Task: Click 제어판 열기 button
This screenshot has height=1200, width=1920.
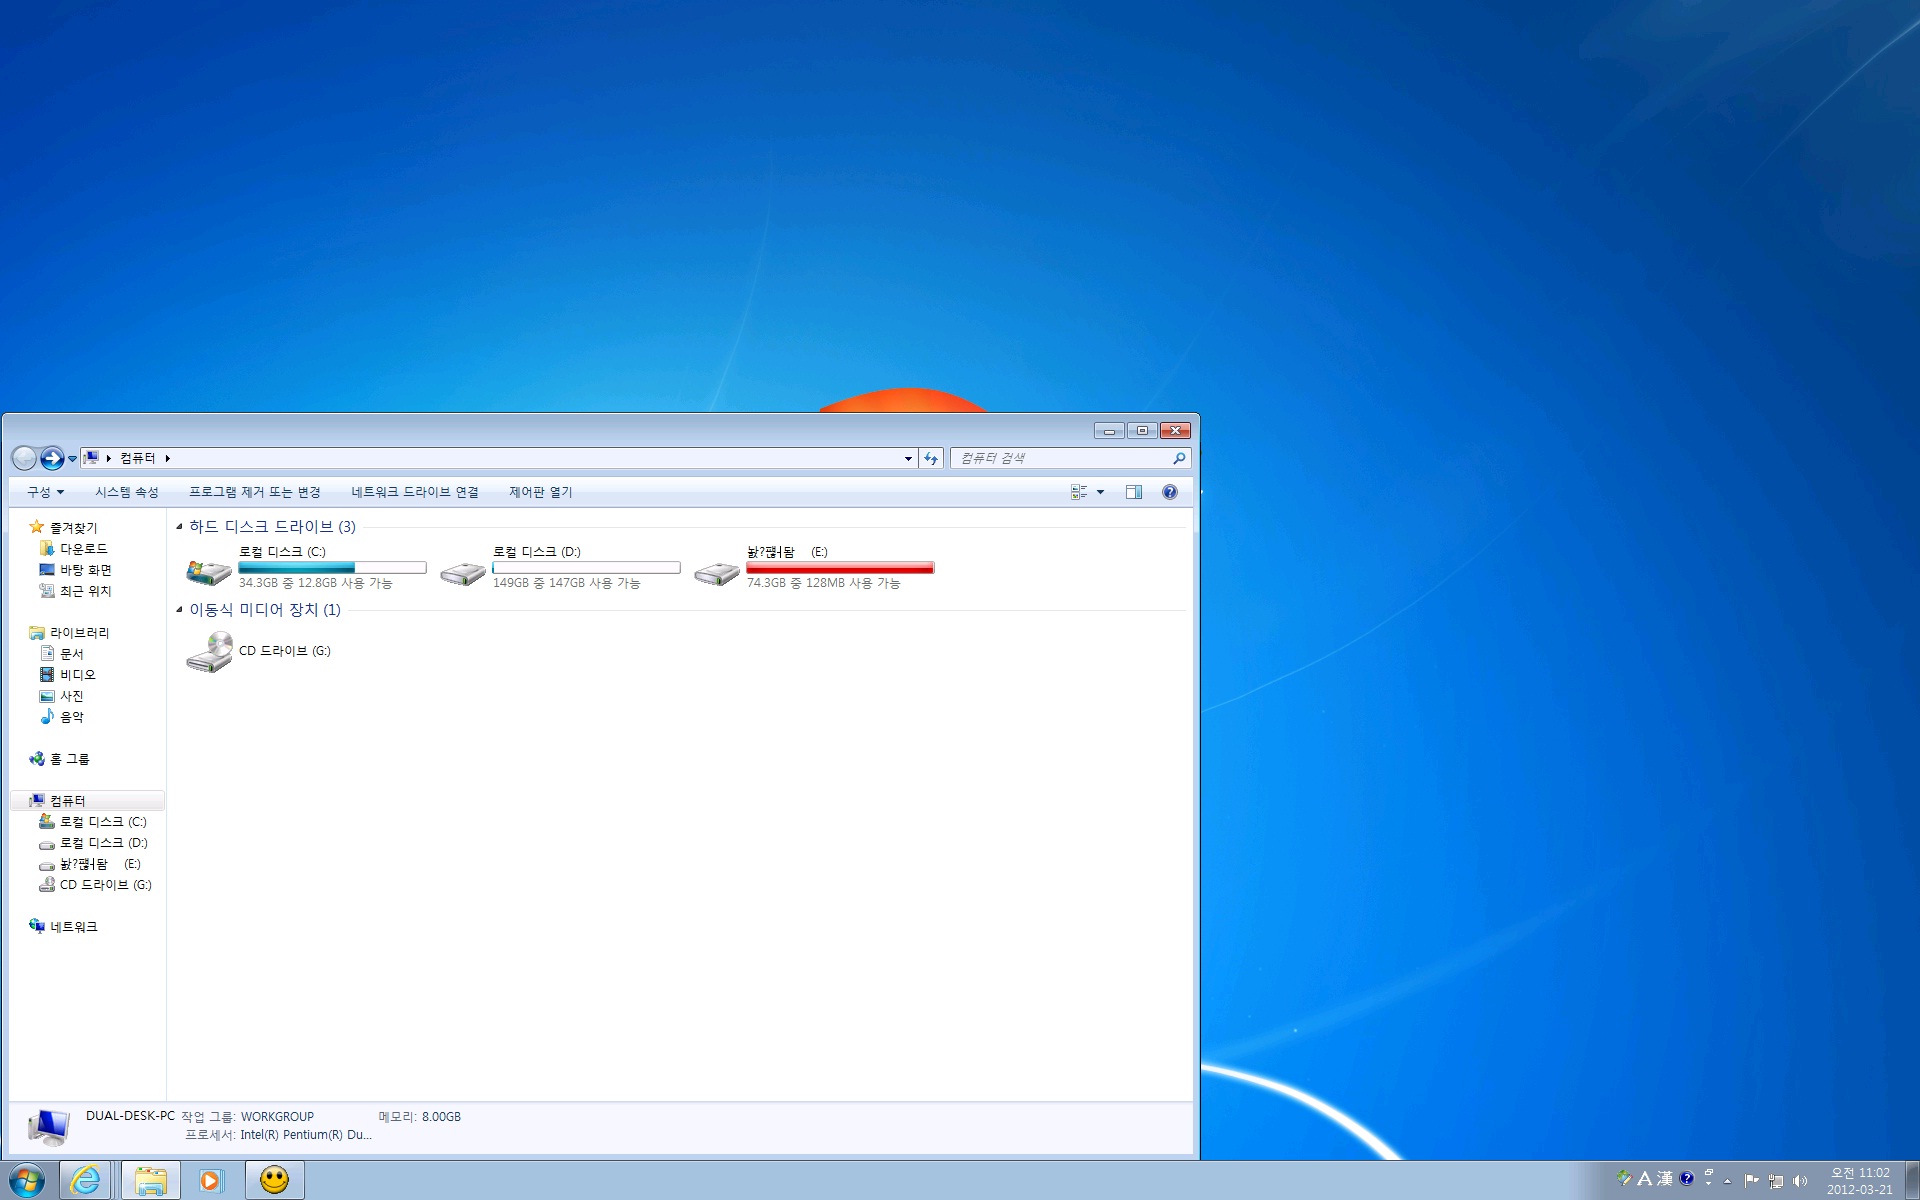Action: pos(538,492)
